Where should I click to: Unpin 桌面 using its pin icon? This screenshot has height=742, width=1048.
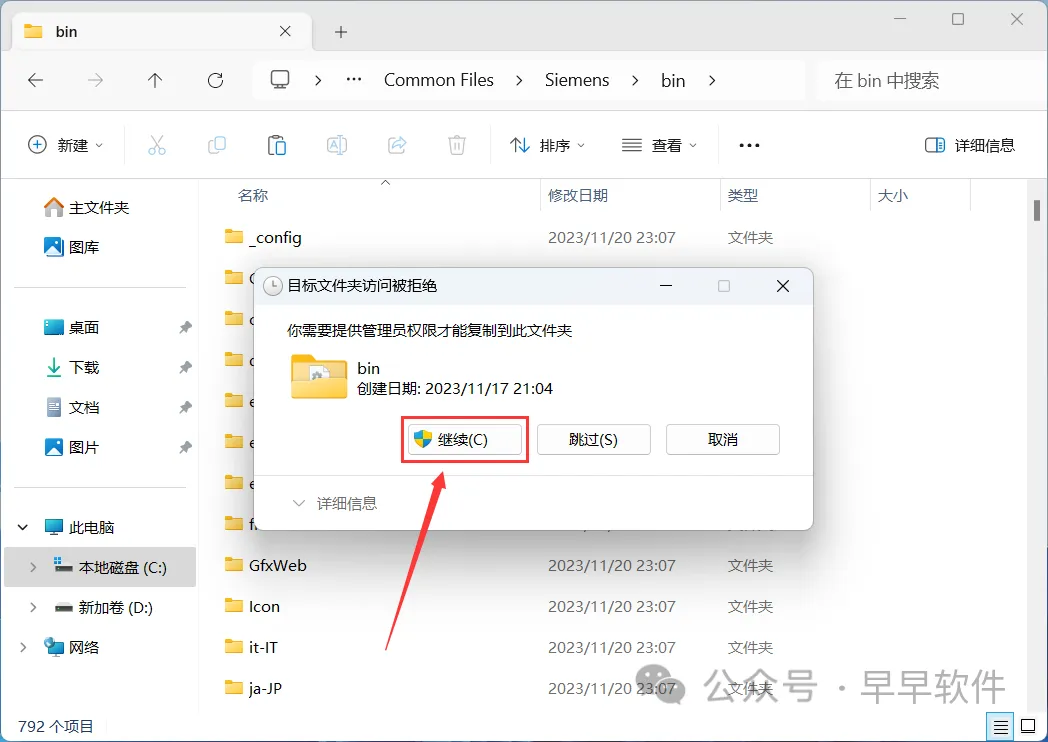pos(185,328)
